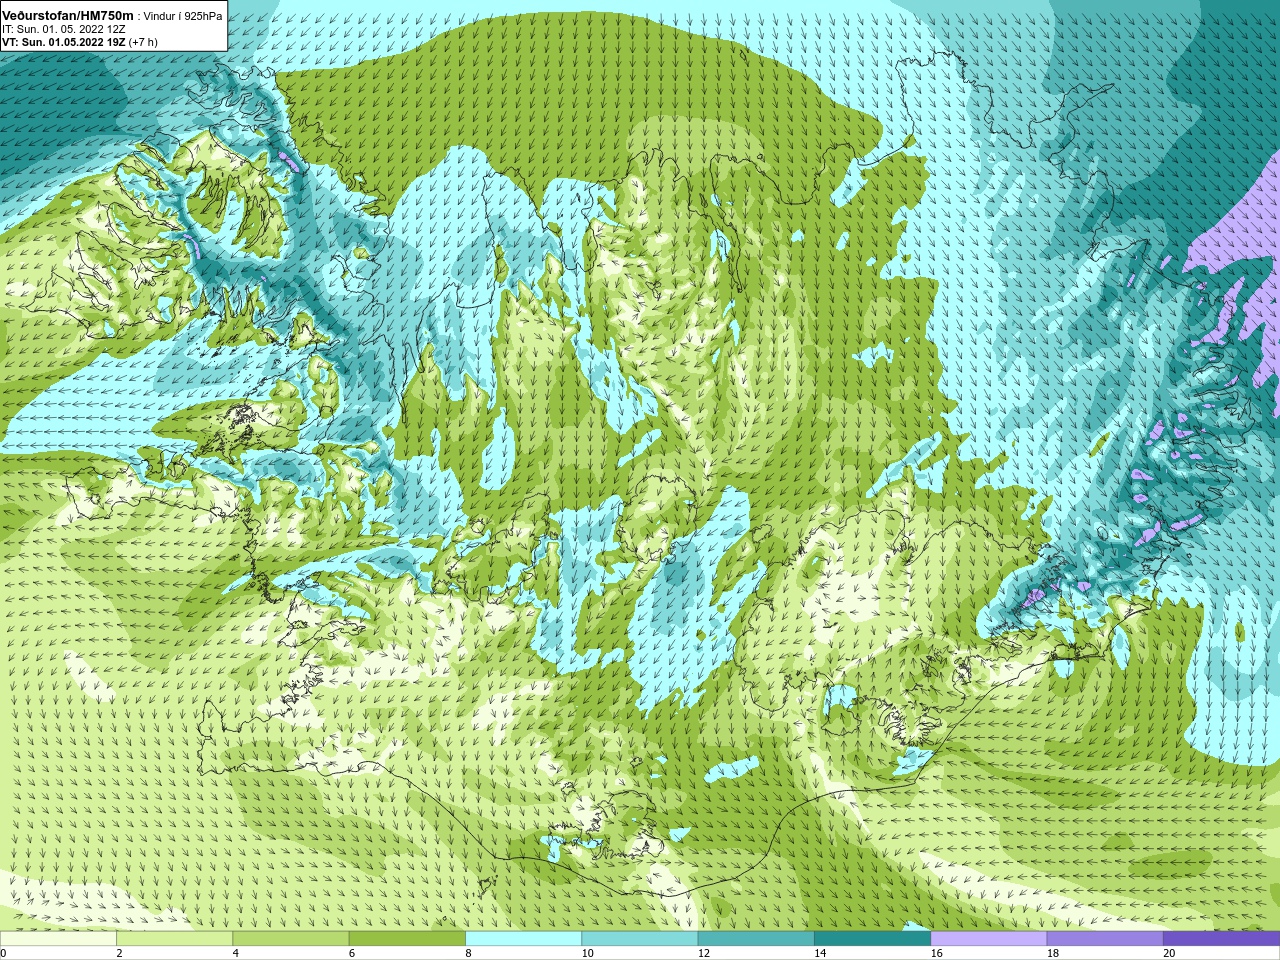Click the light green 2–4 legend swatch
This screenshot has height=960, width=1280.
tap(174, 939)
